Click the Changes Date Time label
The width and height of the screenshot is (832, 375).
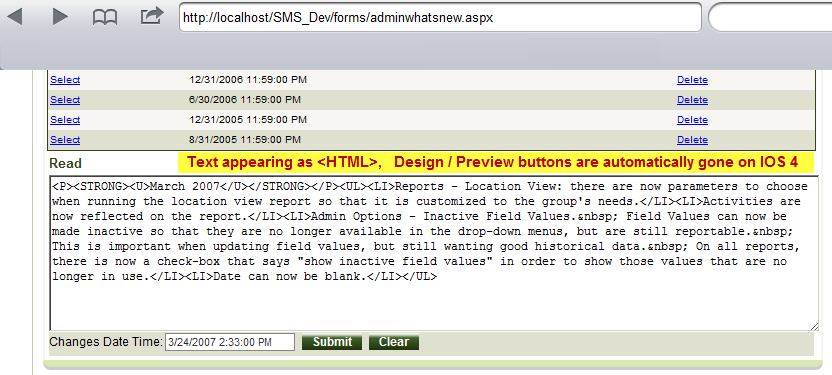(x=106, y=342)
